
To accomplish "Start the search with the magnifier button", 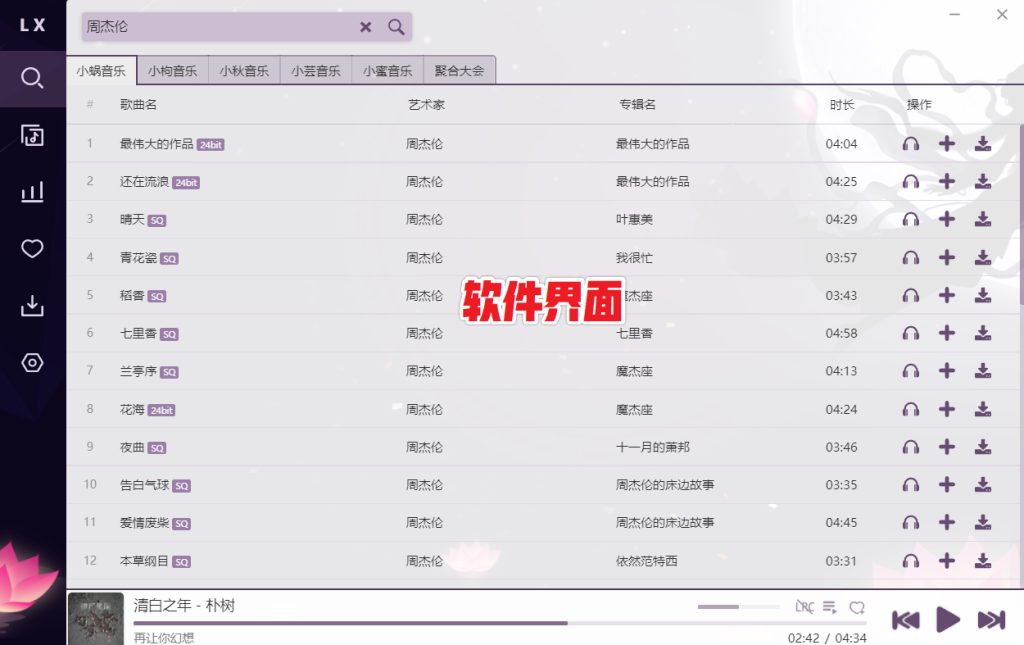I will [x=396, y=27].
